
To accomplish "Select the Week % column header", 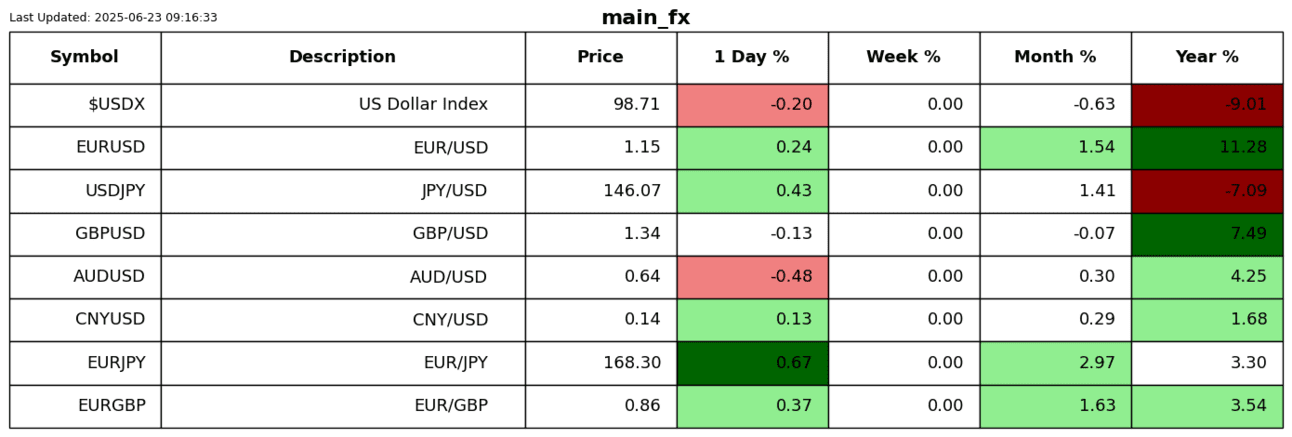I will [x=903, y=57].
